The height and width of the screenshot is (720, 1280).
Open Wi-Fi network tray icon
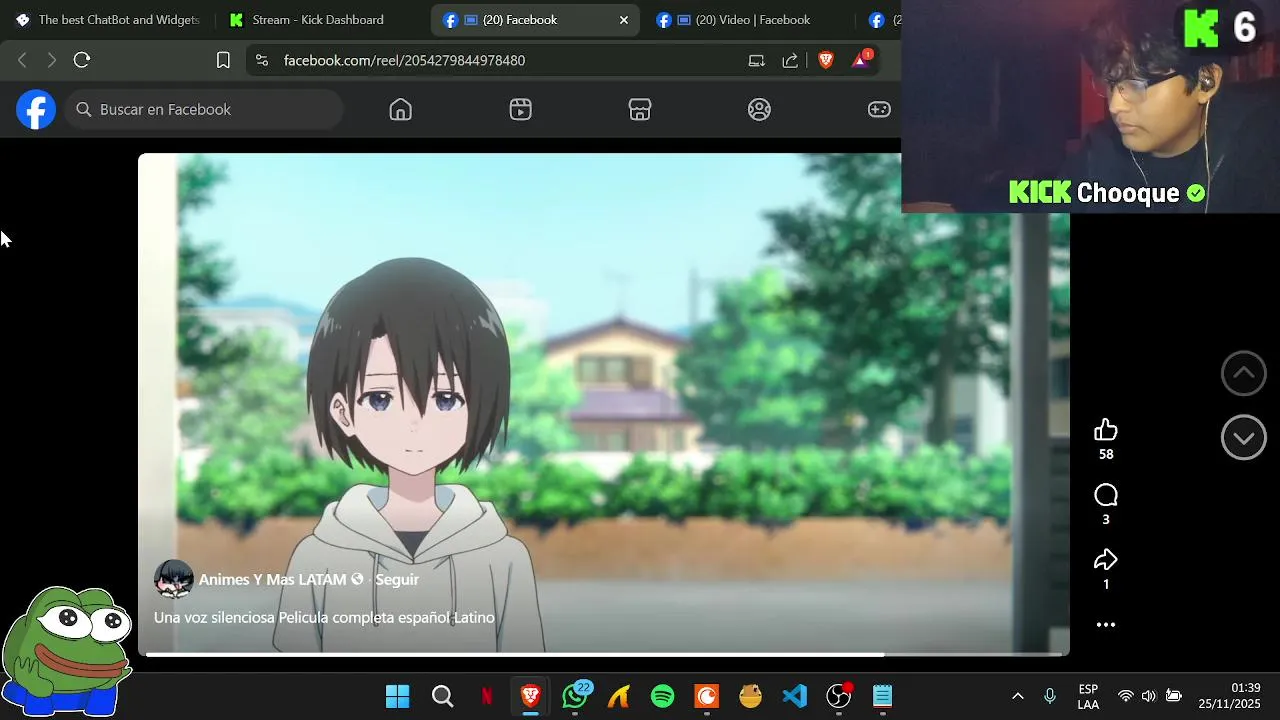(1126, 696)
